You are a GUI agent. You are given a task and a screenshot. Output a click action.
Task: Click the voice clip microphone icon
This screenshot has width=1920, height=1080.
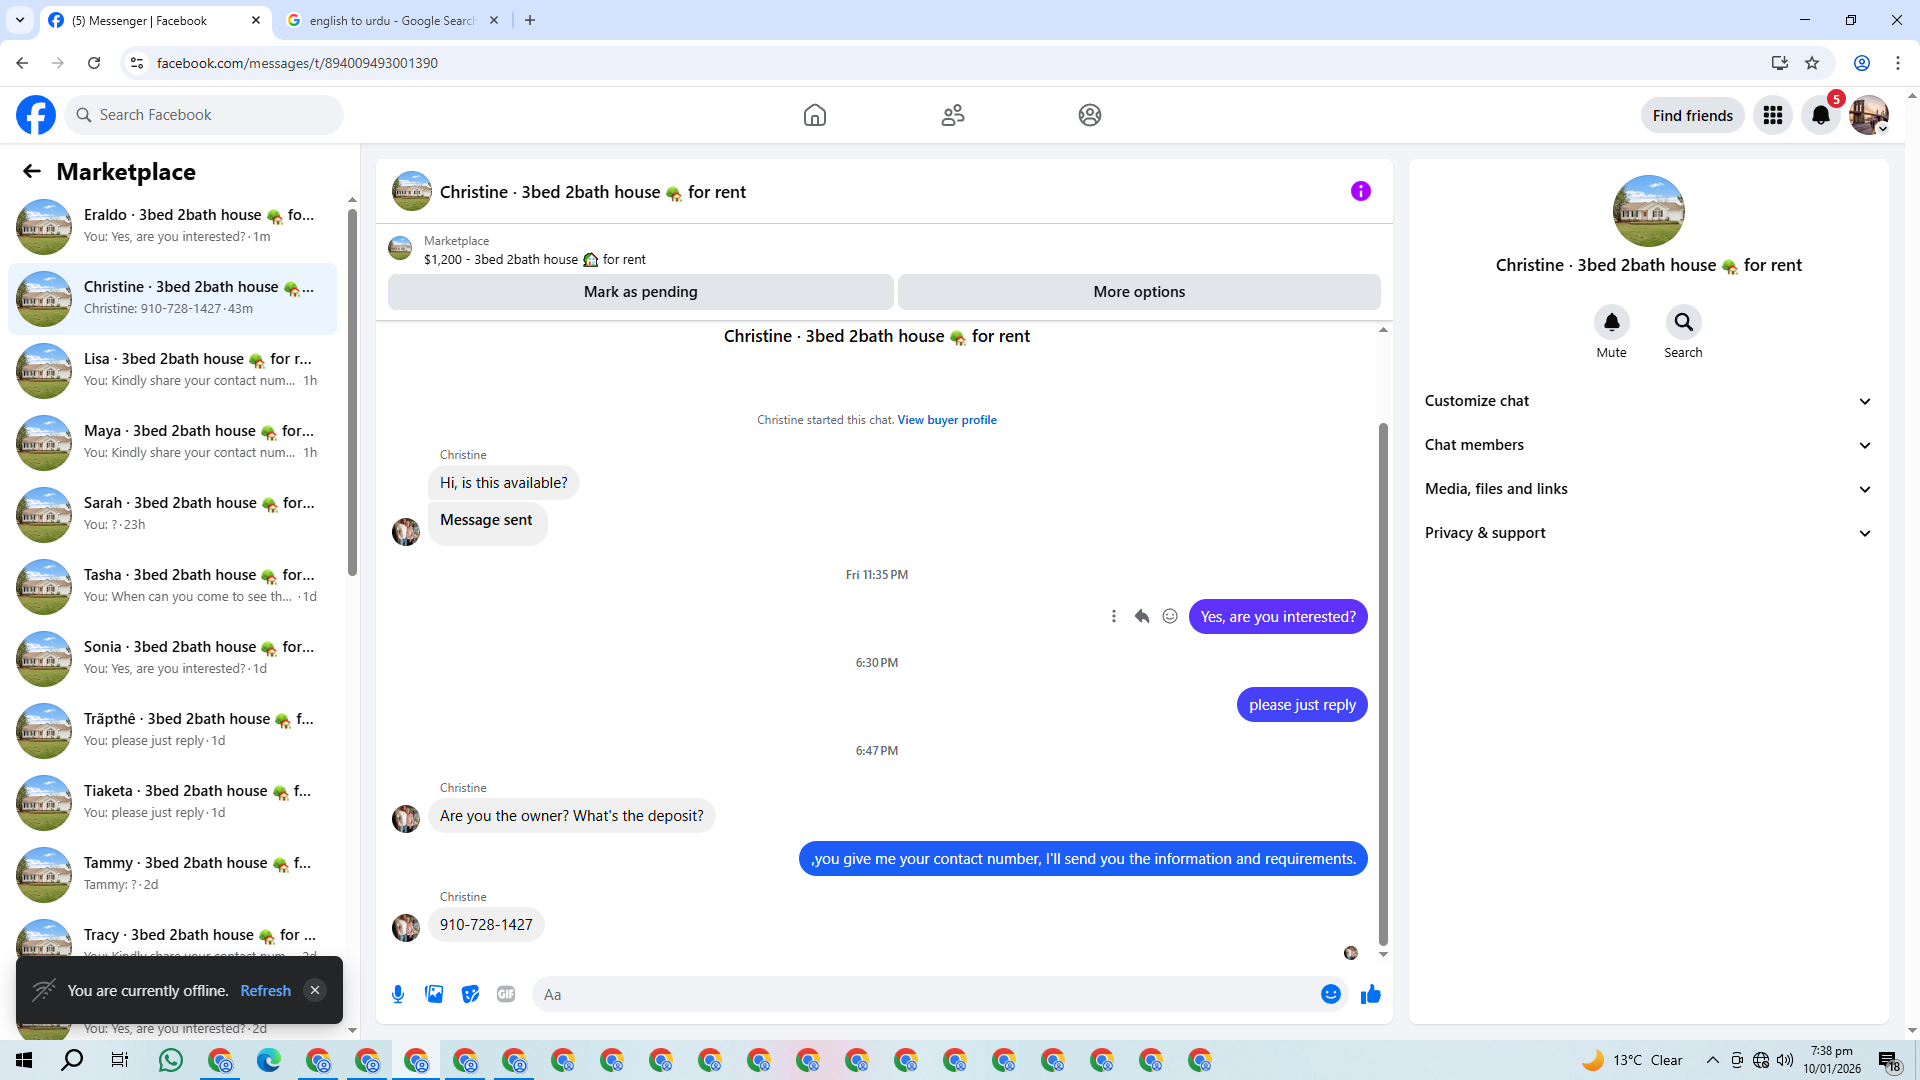tap(398, 994)
